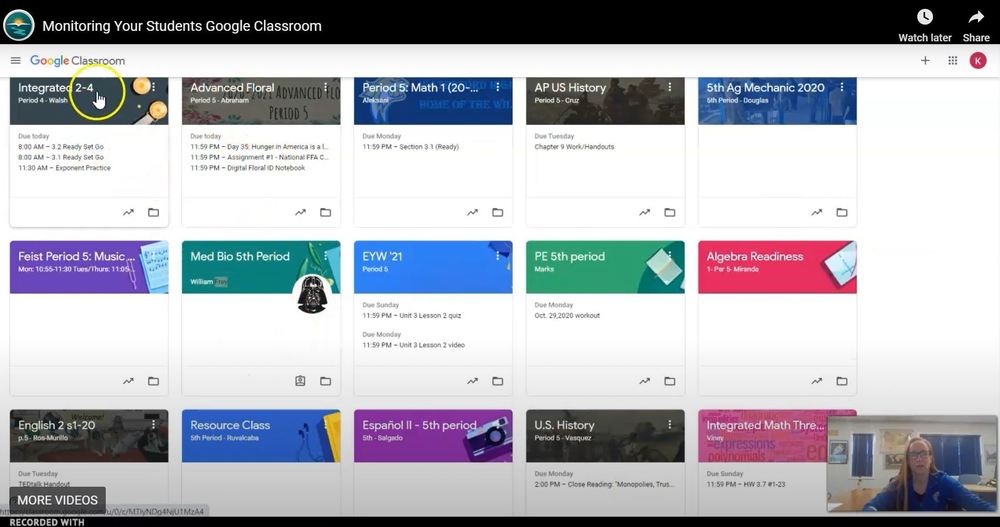Click the plus icon to join class
The image size is (1000, 527).
pos(925,61)
